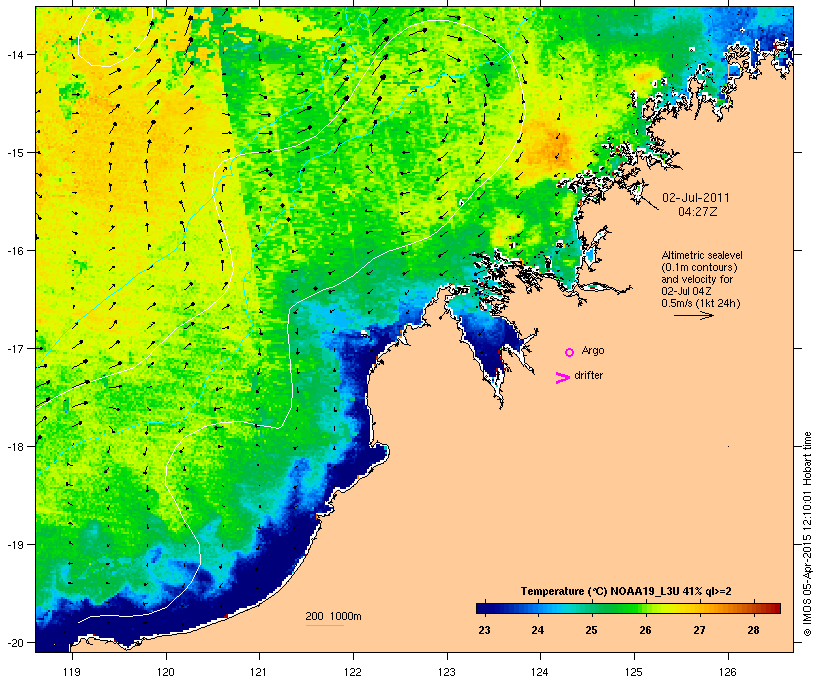Viewport: 820px width, 680px height.
Task: Click the '-16' latitude axis label
Action: tap(14, 251)
